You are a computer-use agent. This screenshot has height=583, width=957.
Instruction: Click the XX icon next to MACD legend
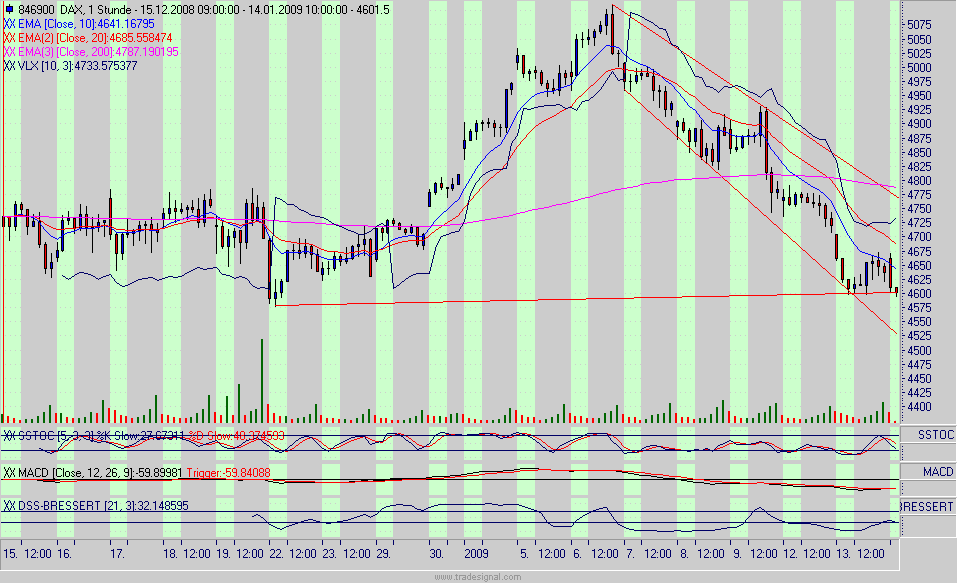(x=7, y=472)
